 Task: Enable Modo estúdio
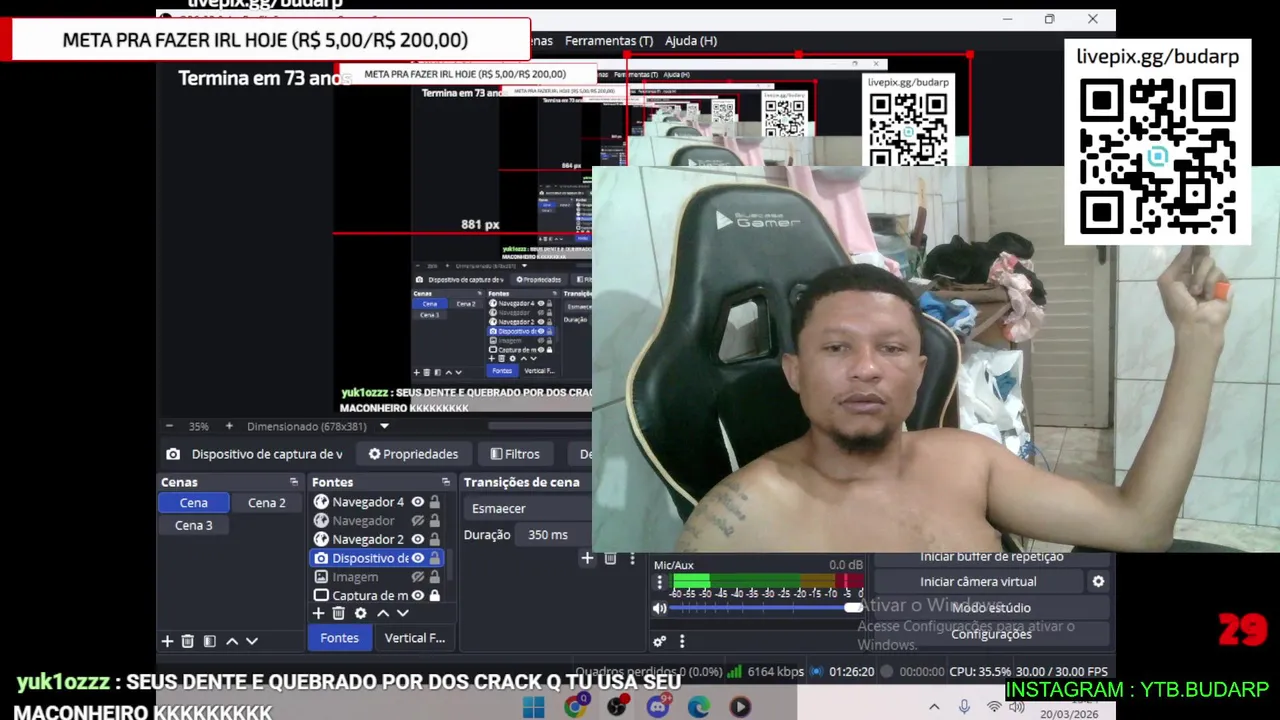pos(991,608)
